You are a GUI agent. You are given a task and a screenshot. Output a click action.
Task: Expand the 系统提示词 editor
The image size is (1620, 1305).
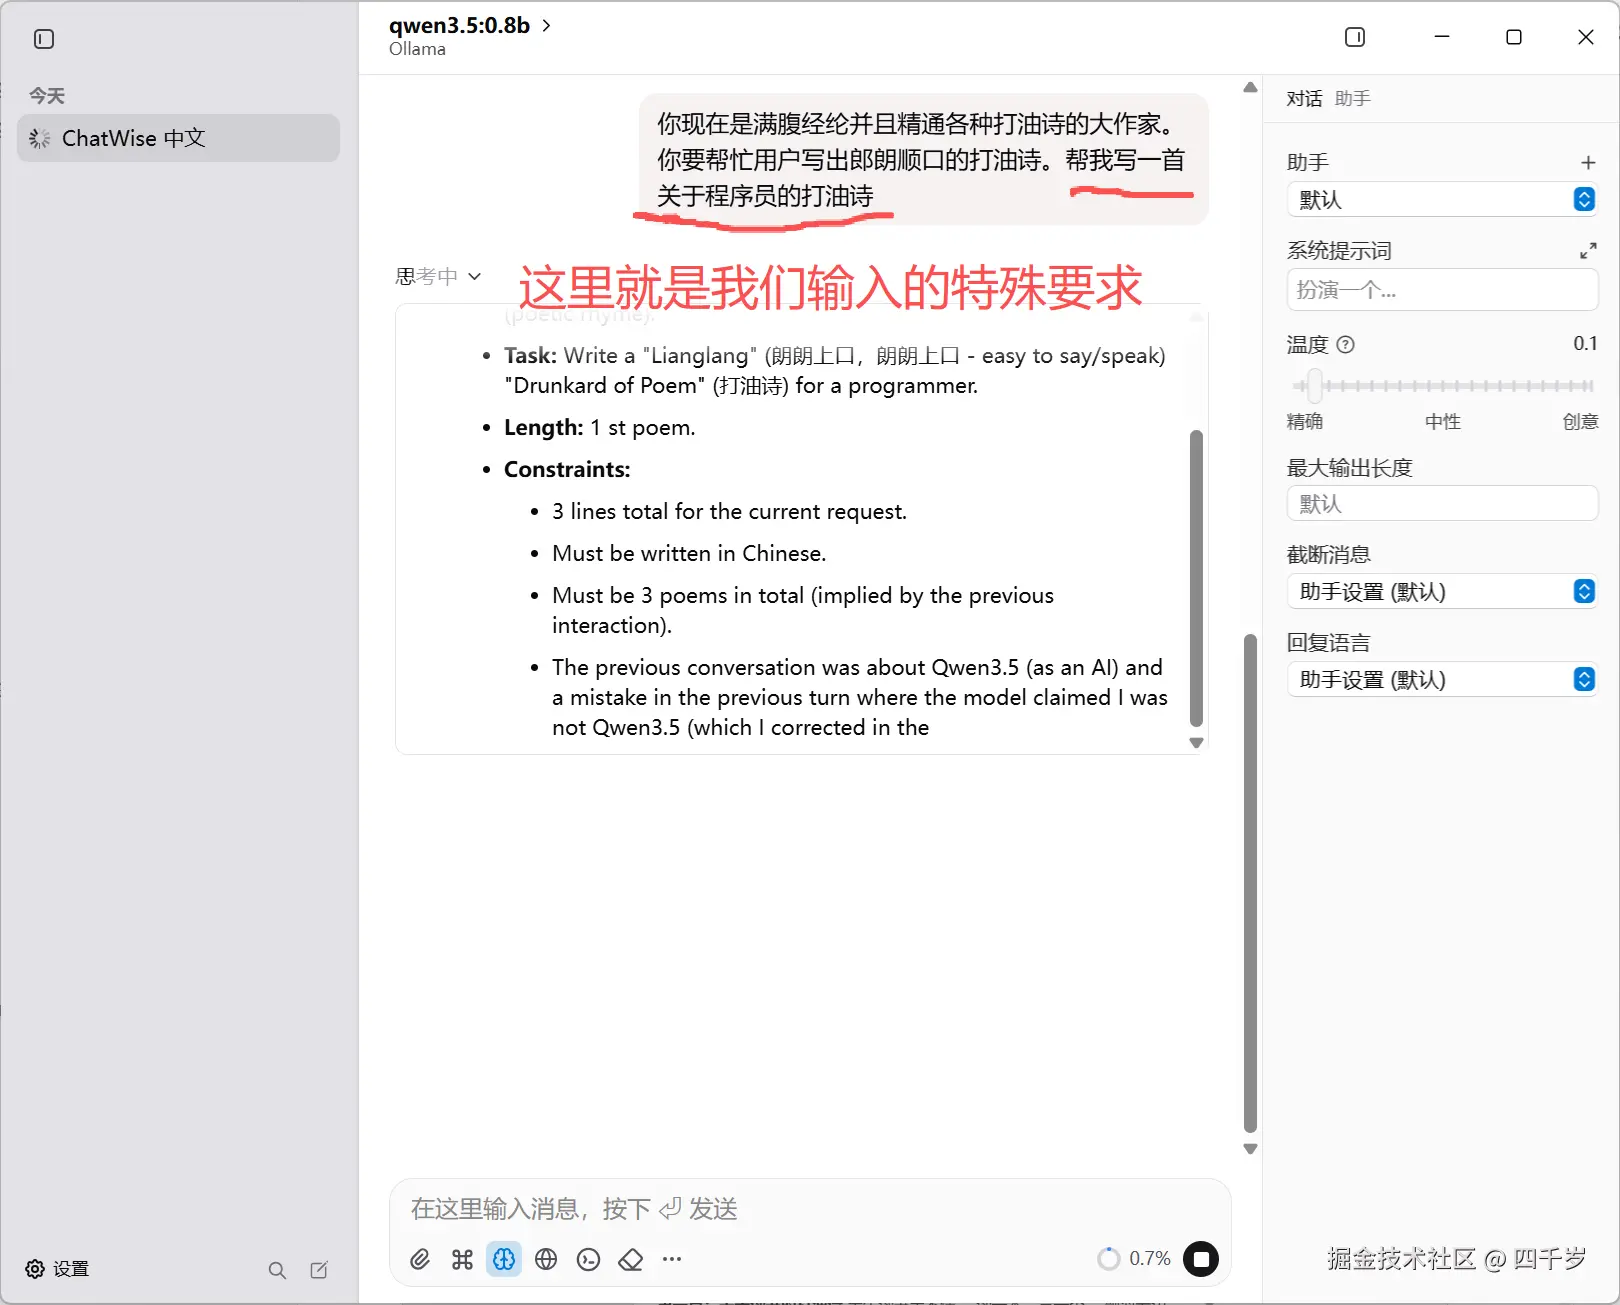click(x=1588, y=250)
